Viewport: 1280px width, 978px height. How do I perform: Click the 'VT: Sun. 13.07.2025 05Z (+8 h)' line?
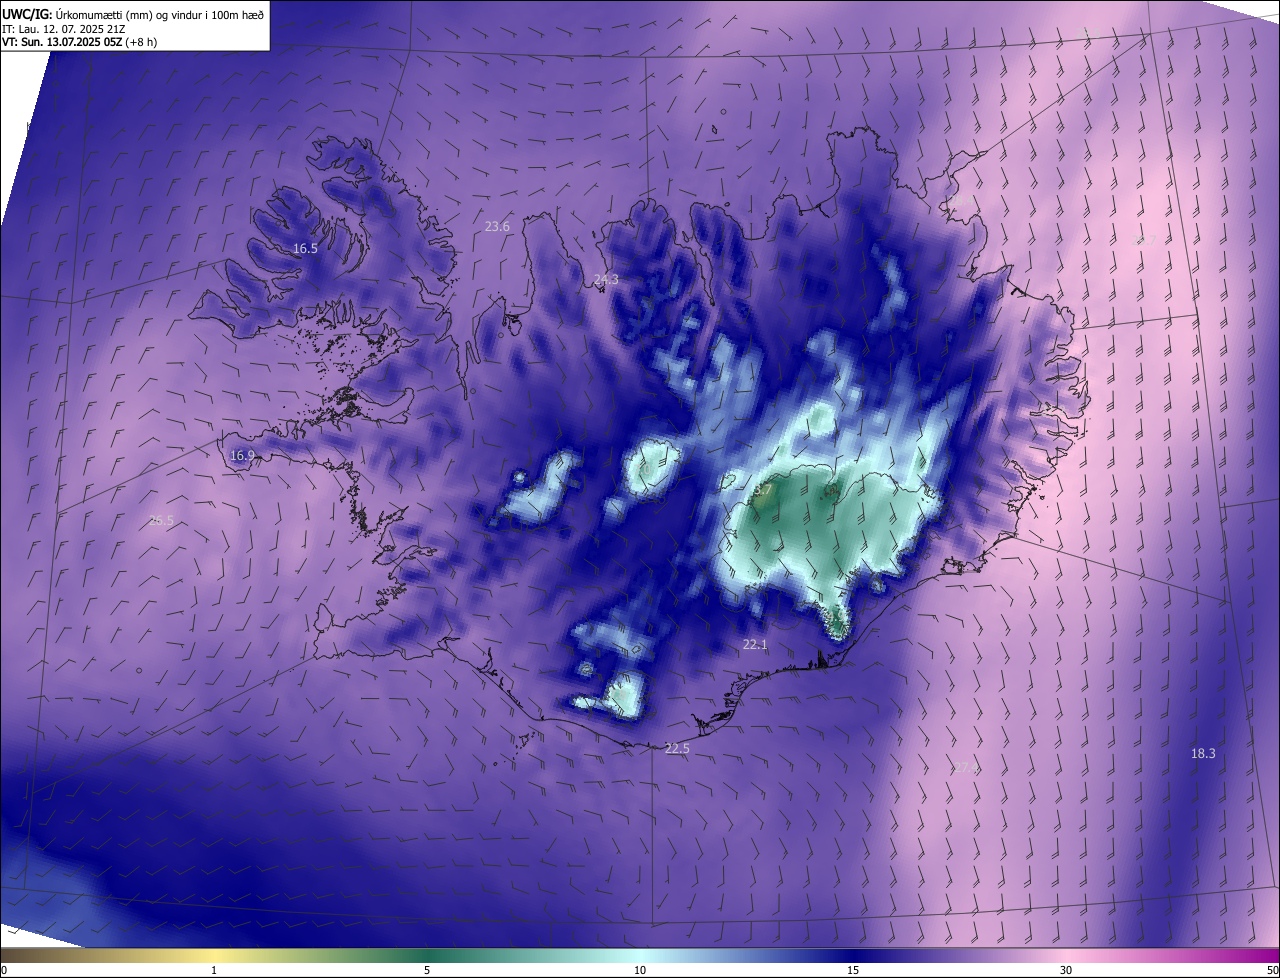pyautogui.click(x=79, y=42)
